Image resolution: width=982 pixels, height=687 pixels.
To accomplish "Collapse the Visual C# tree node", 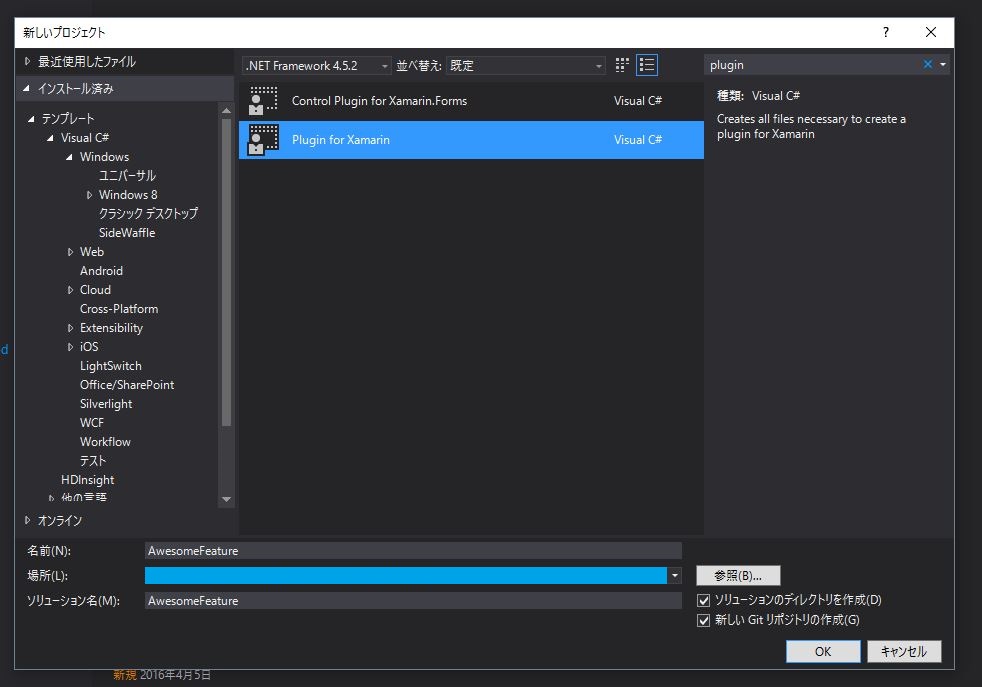I will (x=51, y=138).
